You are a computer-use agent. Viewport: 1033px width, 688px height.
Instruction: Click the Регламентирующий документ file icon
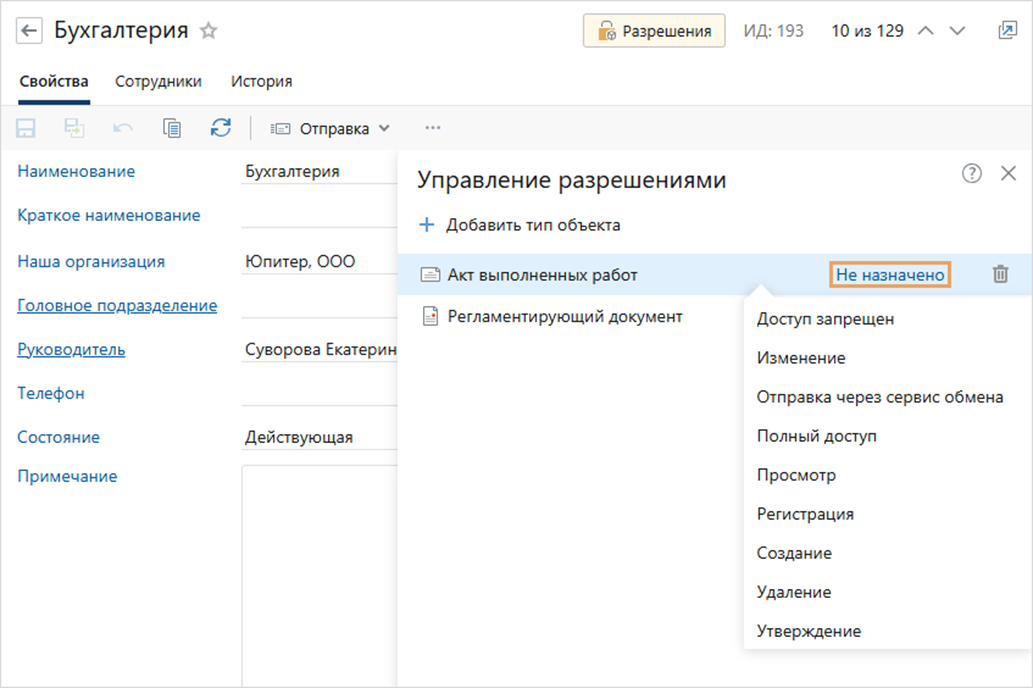[x=430, y=316]
